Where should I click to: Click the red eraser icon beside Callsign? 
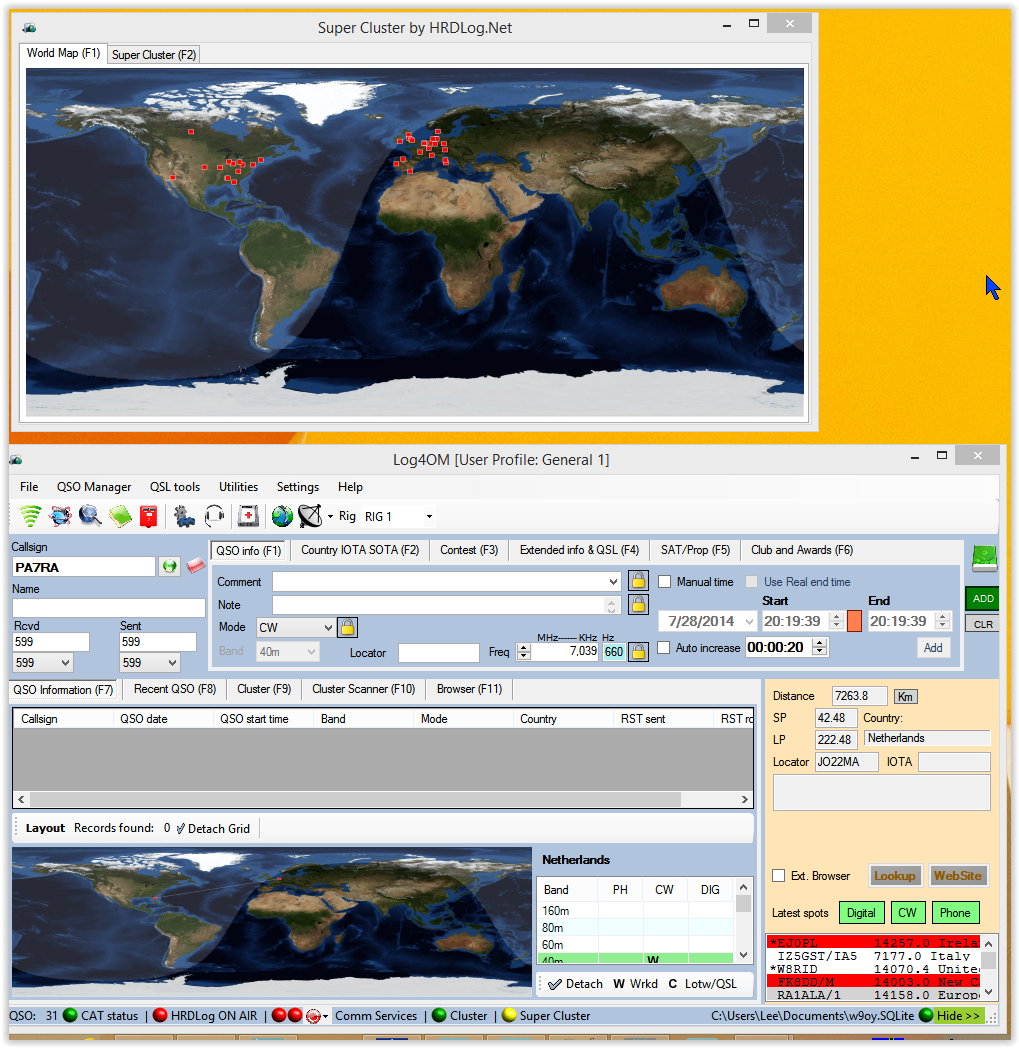(x=195, y=566)
